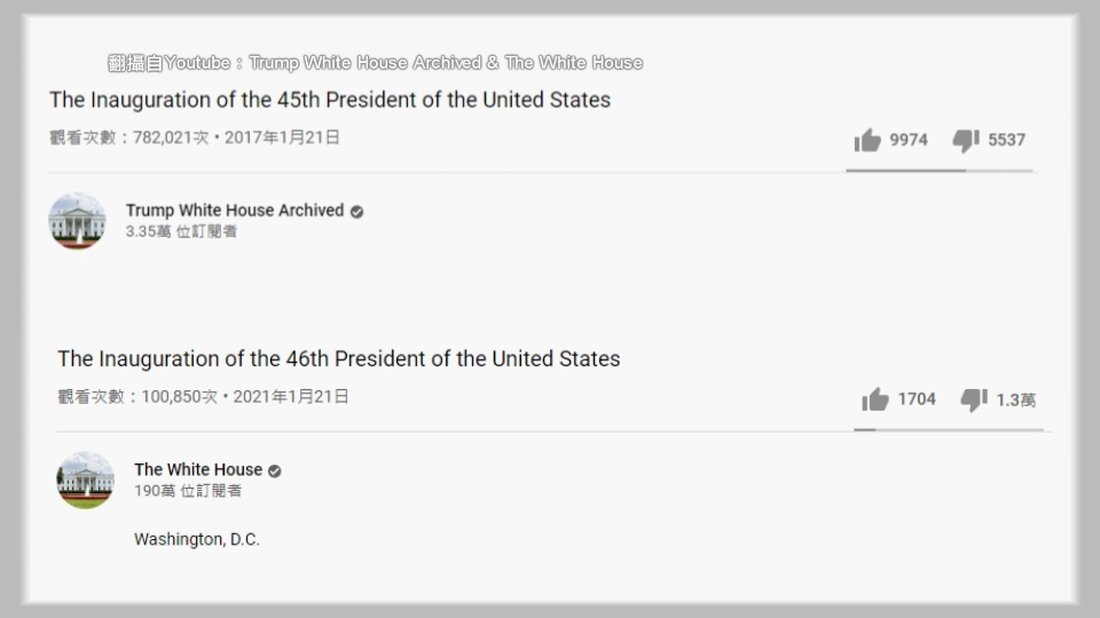This screenshot has height=618, width=1100.
Task: Click like-ratio bar under 9974 and 5537
Action: click(x=939, y=171)
